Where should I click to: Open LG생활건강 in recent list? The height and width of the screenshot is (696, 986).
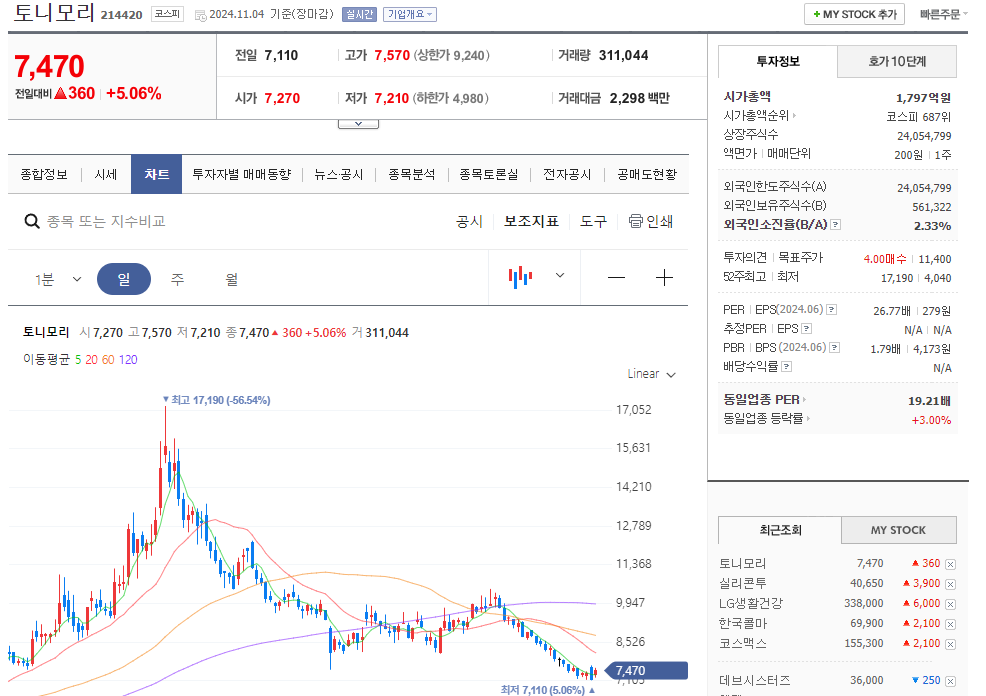751,604
